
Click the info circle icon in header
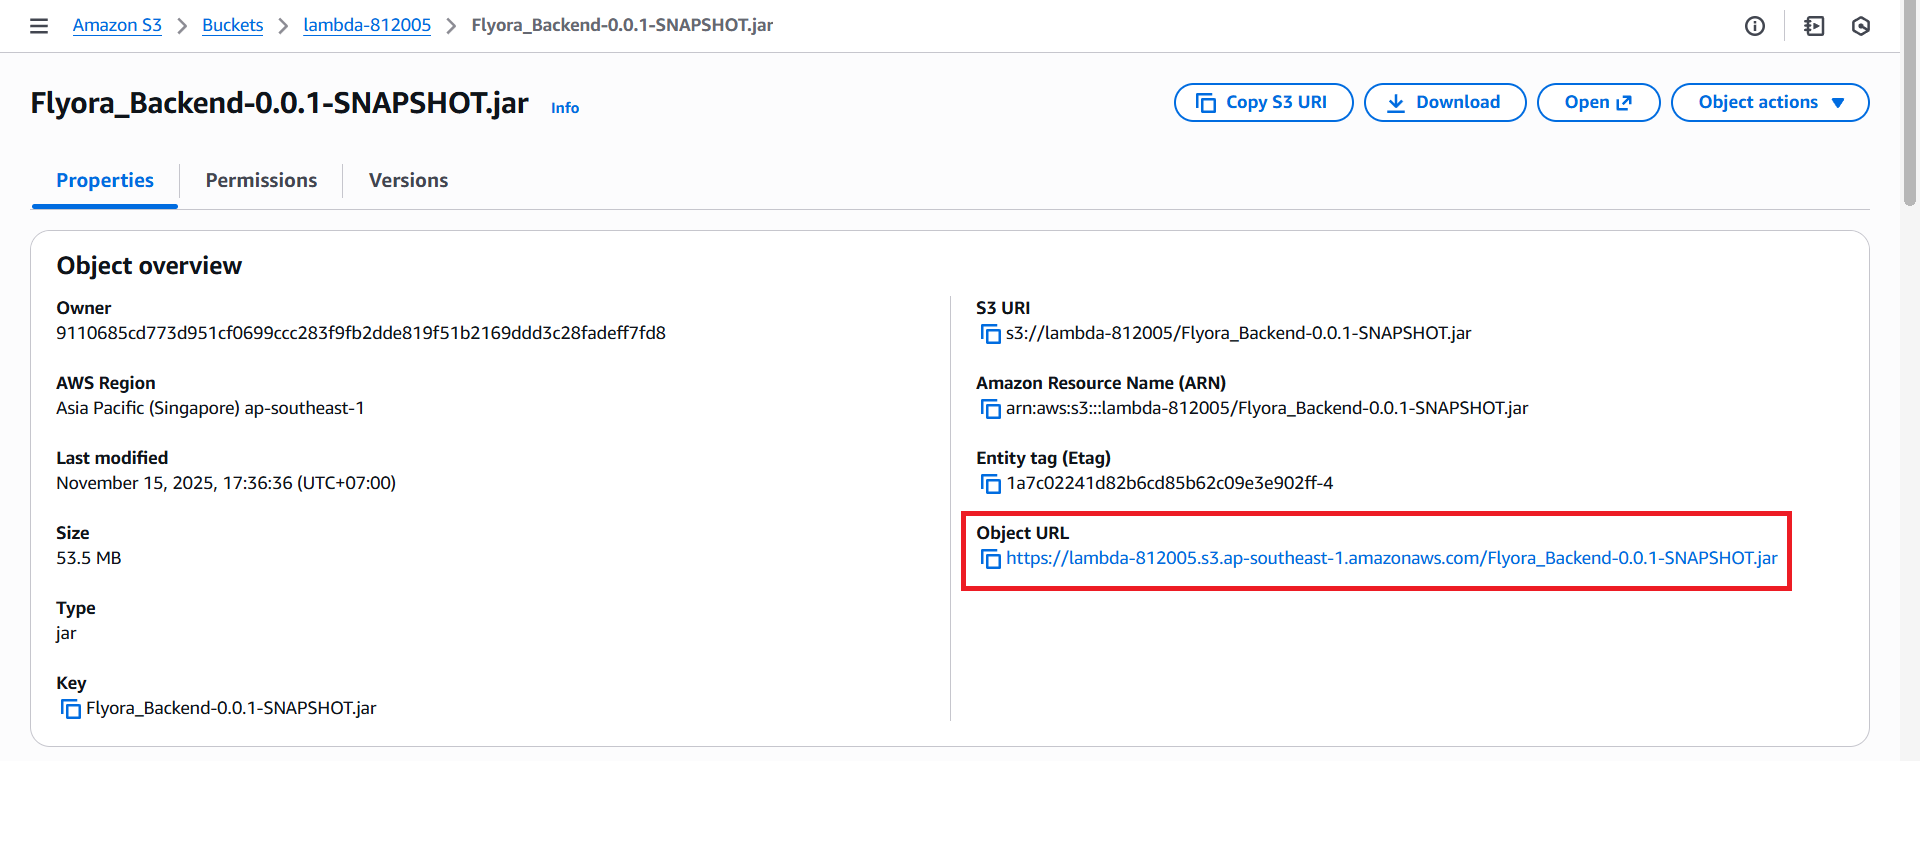click(x=1754, y=26)
